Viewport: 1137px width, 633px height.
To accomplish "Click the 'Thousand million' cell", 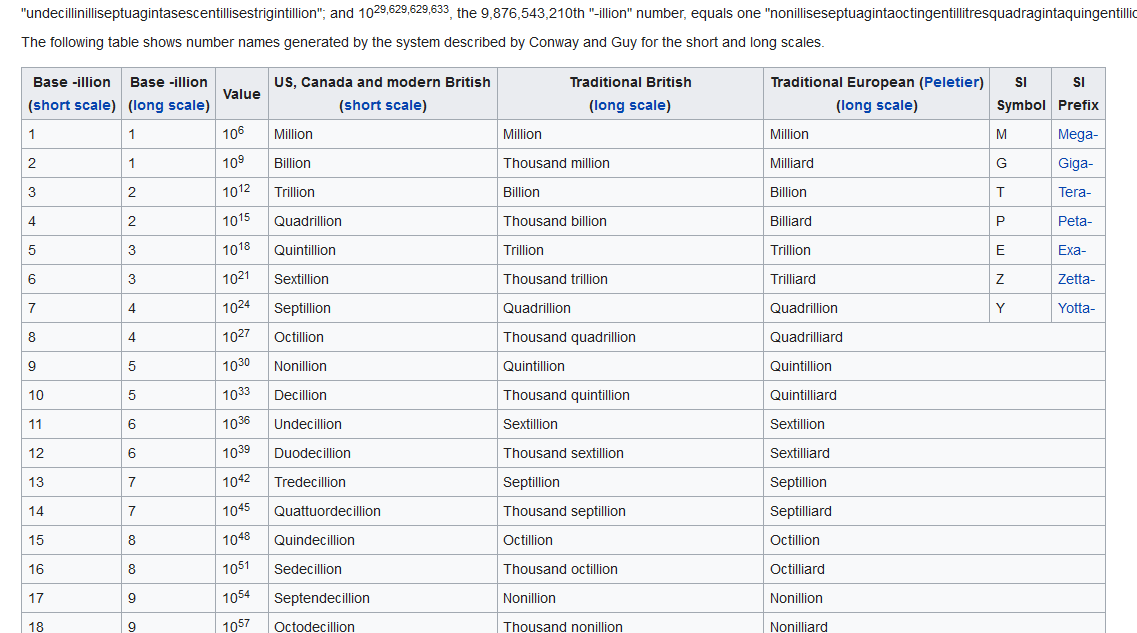I will pyautogui.click(x=630, y=163).
